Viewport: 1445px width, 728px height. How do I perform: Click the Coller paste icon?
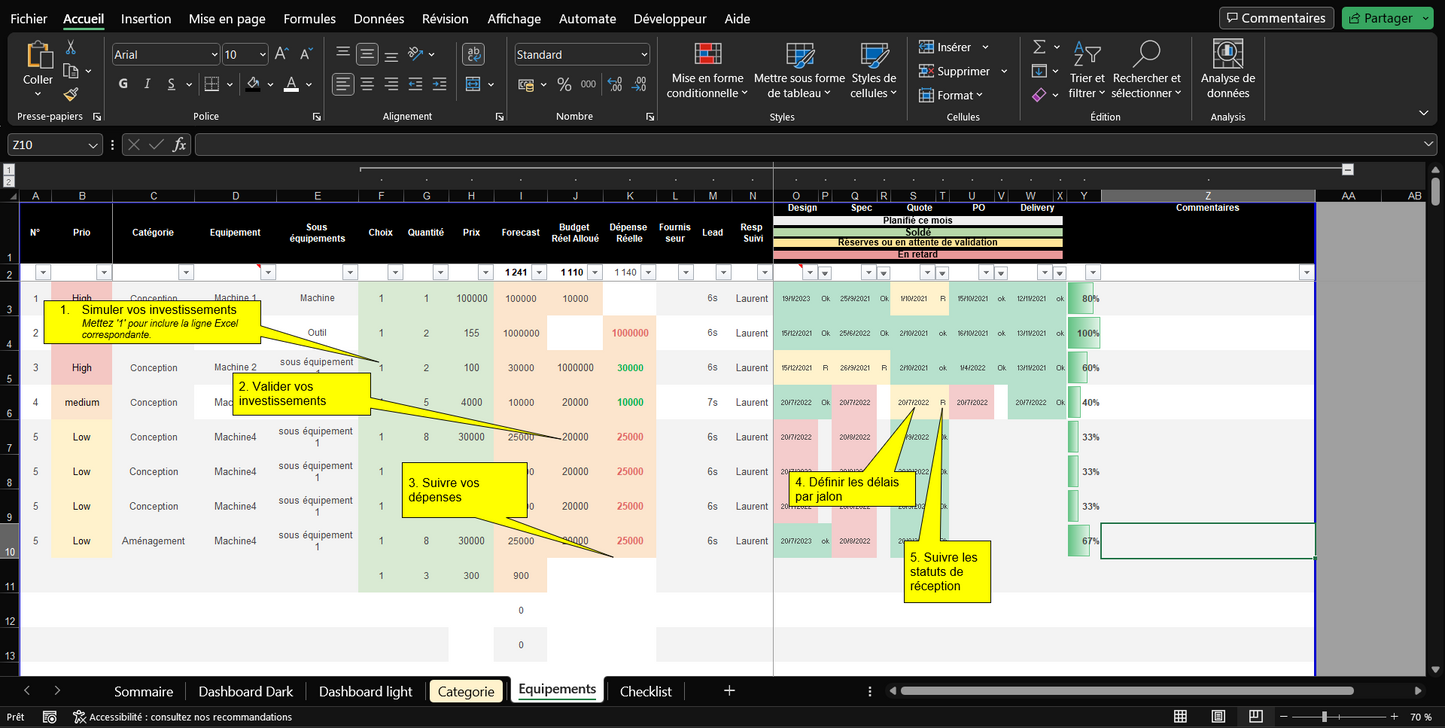(x=38, y=56)
